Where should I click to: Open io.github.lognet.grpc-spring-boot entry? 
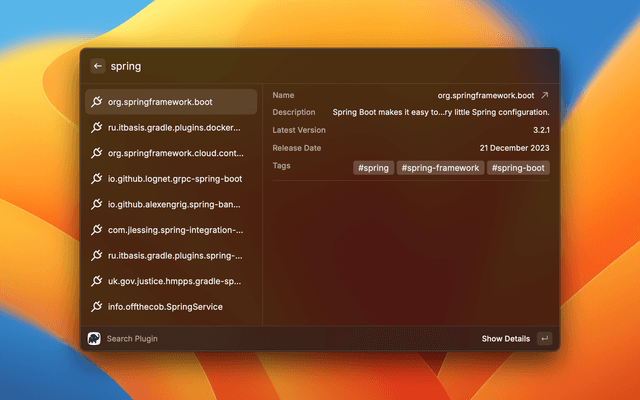pyautogui.click(x=174, y=179)
